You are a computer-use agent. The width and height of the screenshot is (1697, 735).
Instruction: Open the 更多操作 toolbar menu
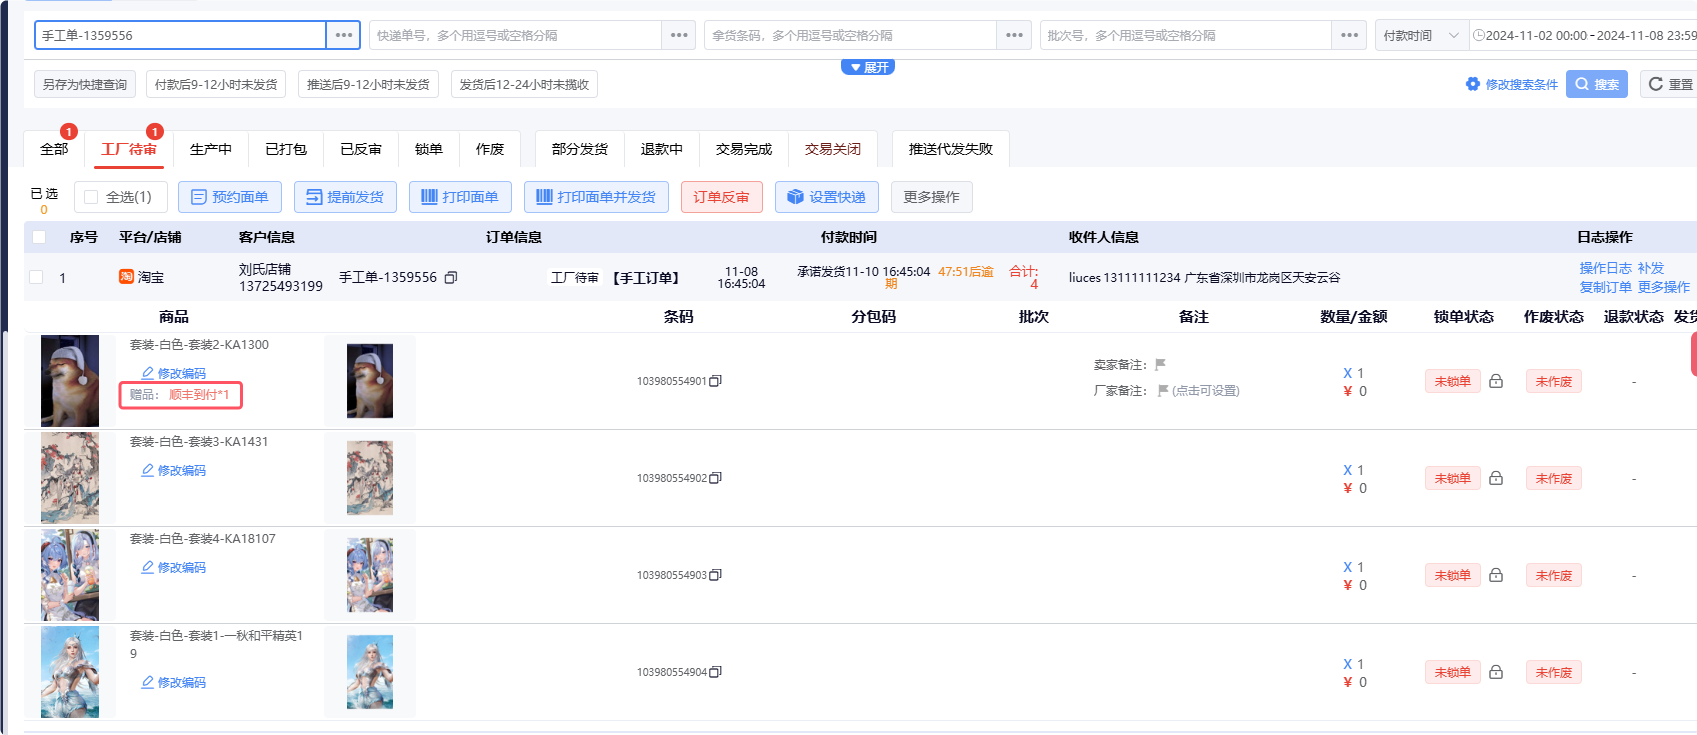tap(931, 197)
